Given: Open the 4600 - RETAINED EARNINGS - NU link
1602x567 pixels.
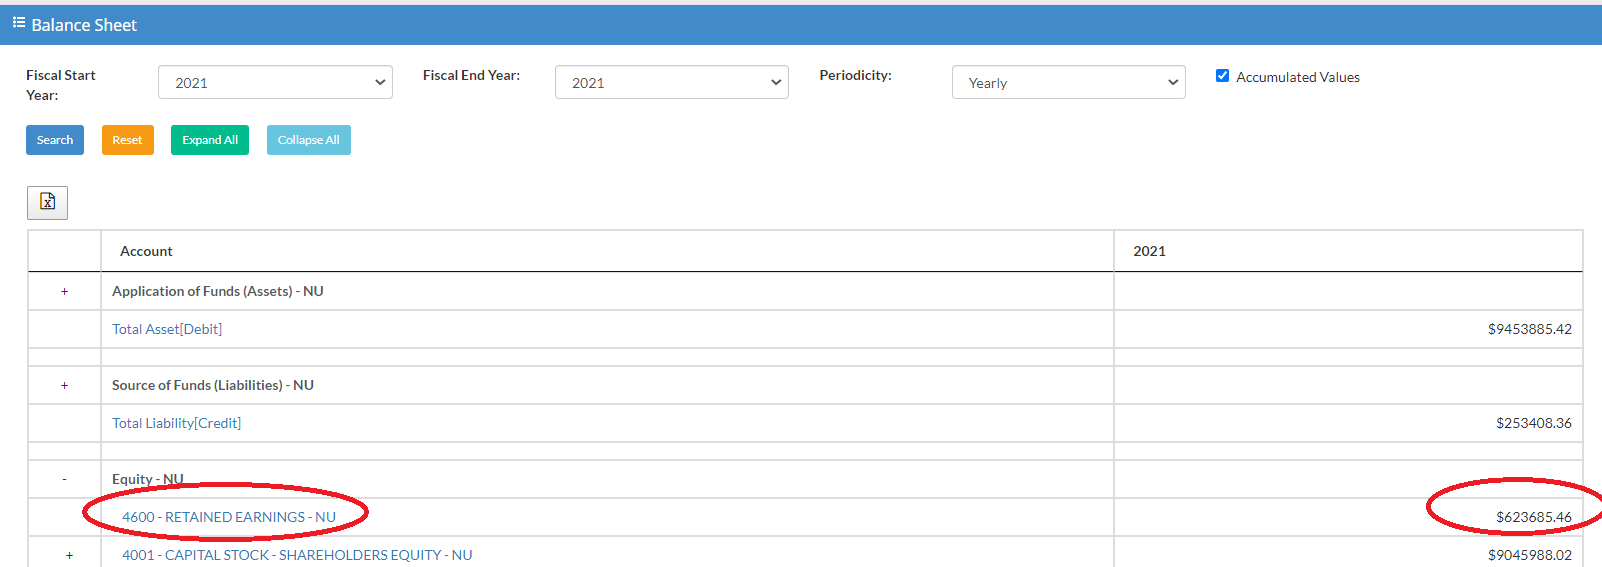Looking at the screenshot, I should pos(229,517).
